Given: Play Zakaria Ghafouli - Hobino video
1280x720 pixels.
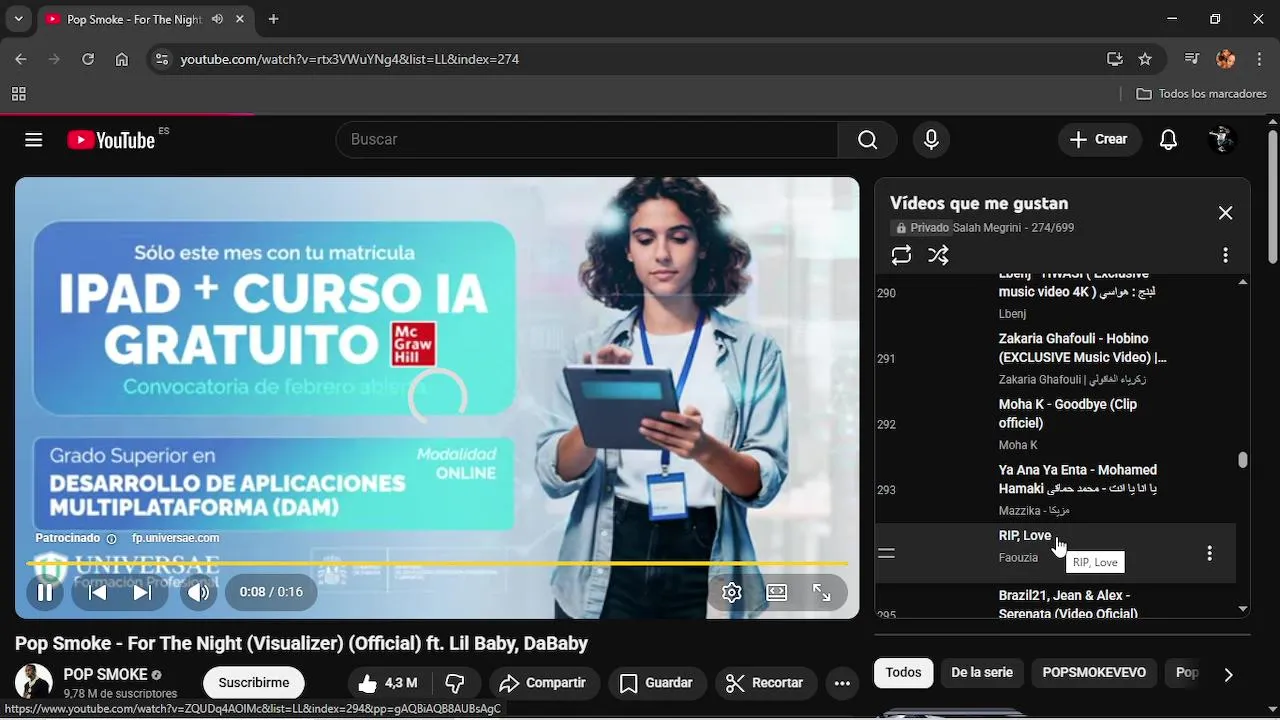Looking at the screenshot, I should [1082, 348].
